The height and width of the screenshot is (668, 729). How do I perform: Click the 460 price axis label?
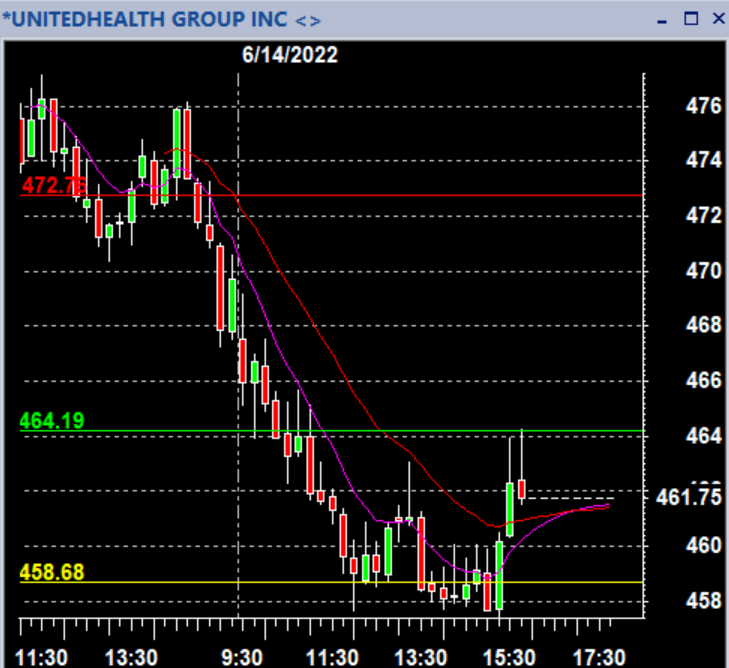click(703, 545)
